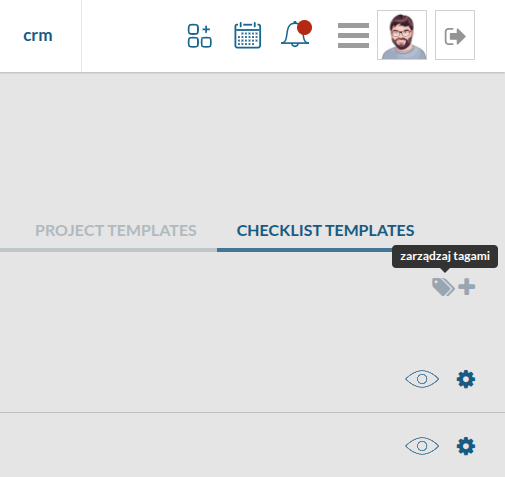Image resolution: width=505 pixels, height=477 pixels.
Task: Log out using the exit arrow icon
Action: click(x=455, y=35)
